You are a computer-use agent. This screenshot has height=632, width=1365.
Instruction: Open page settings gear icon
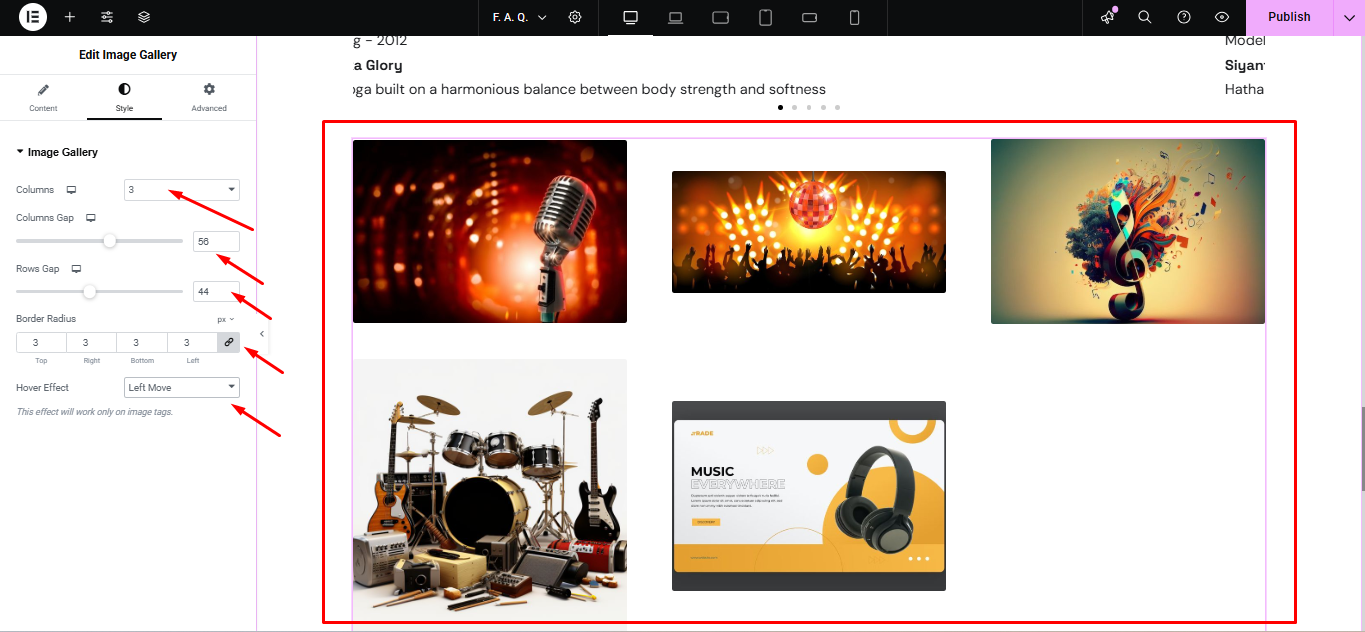[x=575, y=17]
